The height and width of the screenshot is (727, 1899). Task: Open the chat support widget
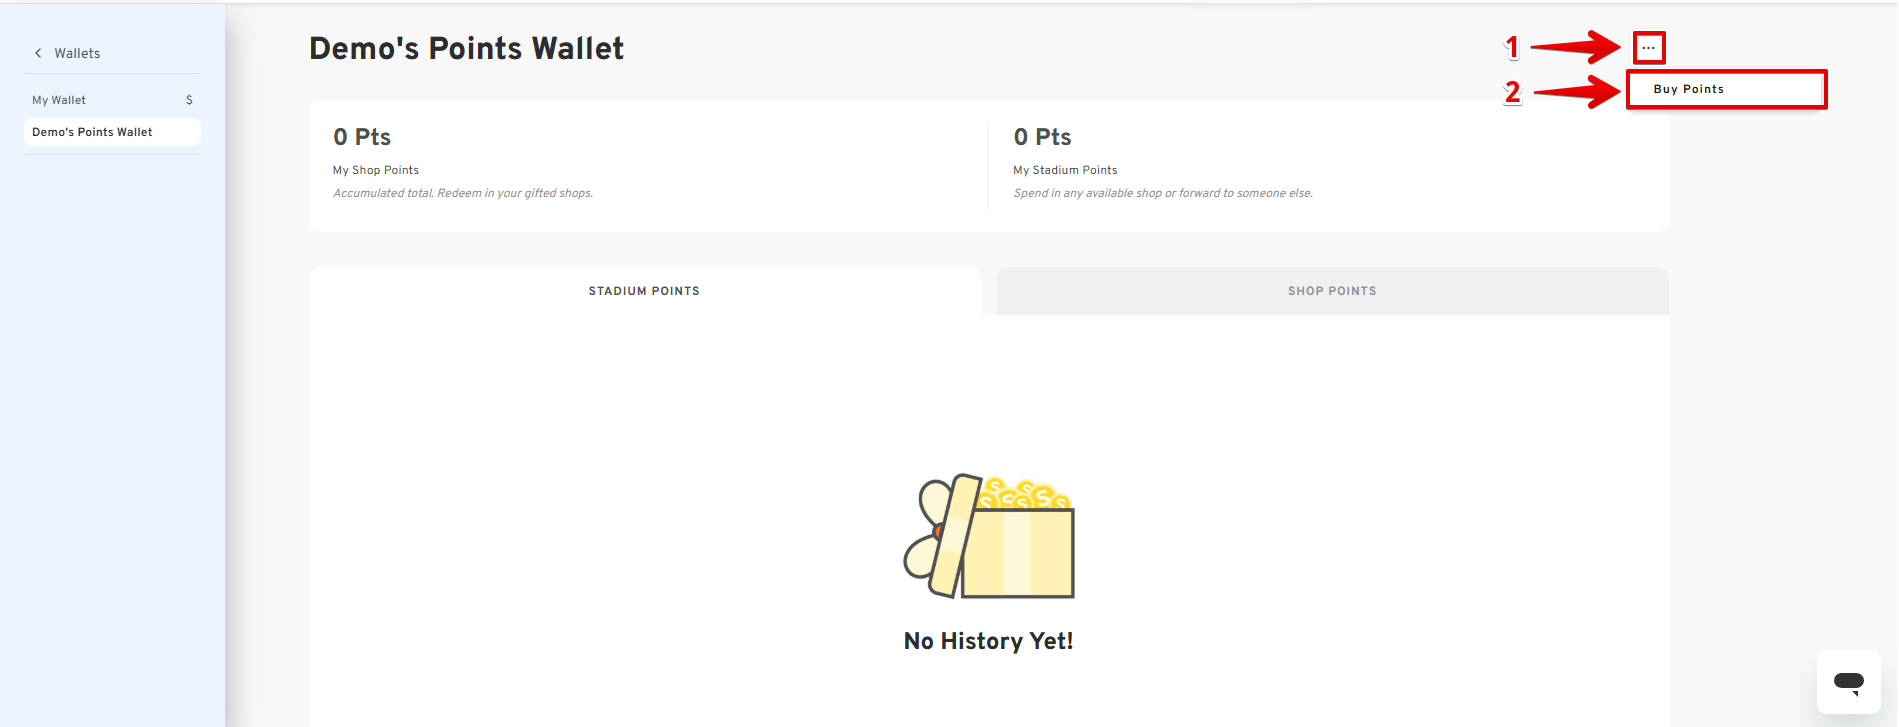tap(1848, 682)
